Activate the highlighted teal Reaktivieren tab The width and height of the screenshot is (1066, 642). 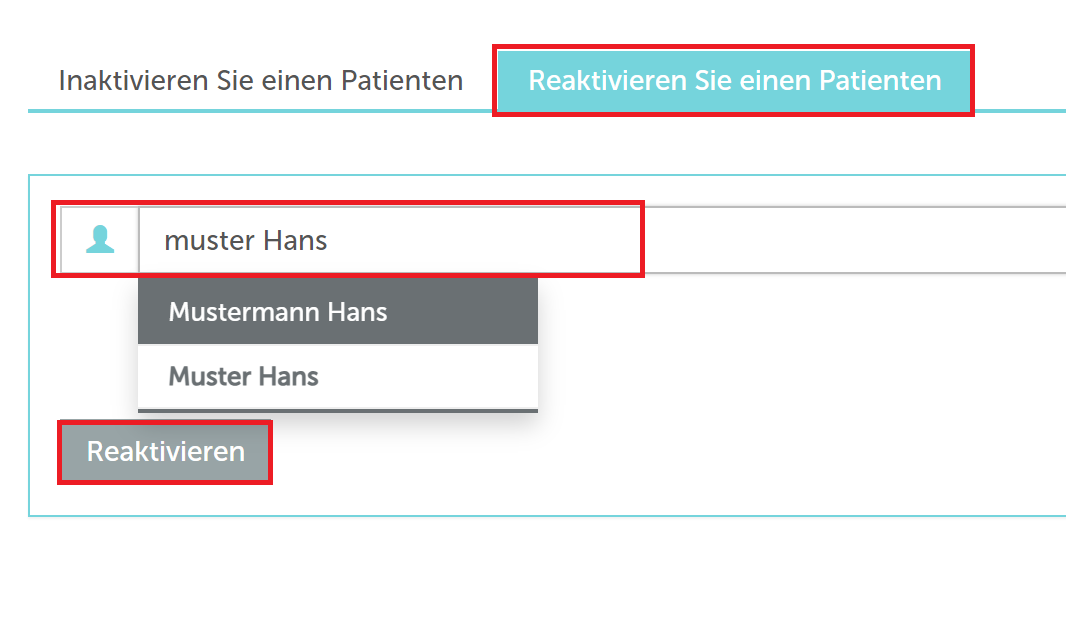[x=734, y=80]
